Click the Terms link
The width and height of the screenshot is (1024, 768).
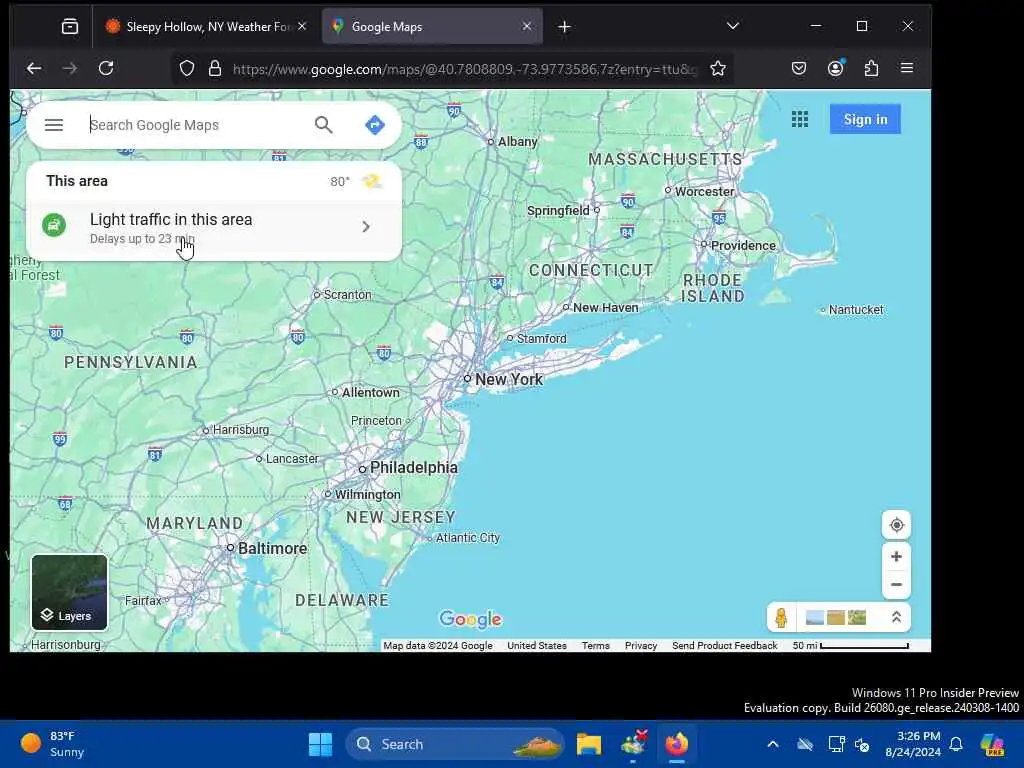(595, 645)
